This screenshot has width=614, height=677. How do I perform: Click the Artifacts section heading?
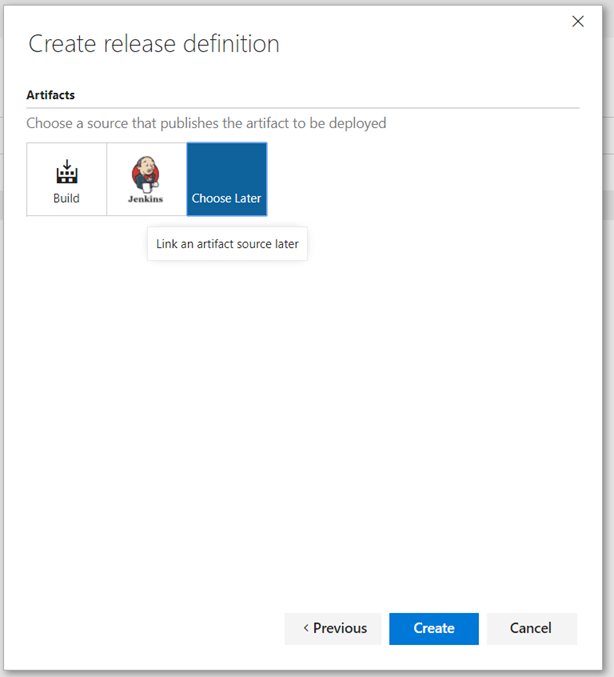[51, 95]
